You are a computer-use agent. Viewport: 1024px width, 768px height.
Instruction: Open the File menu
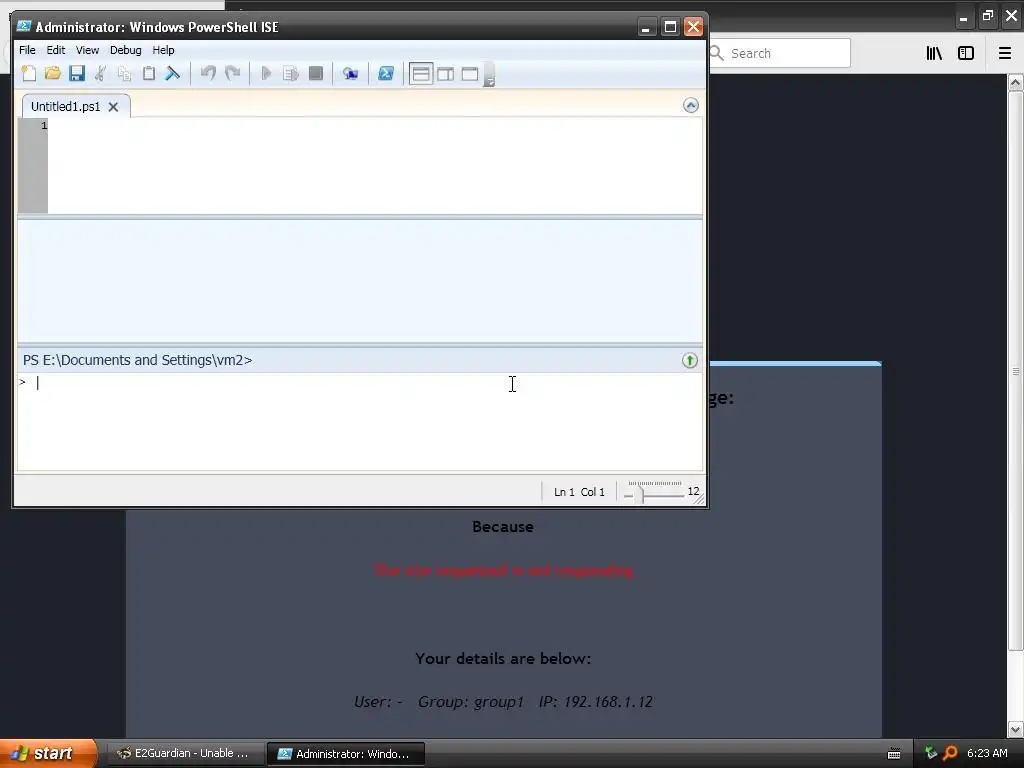27,50
